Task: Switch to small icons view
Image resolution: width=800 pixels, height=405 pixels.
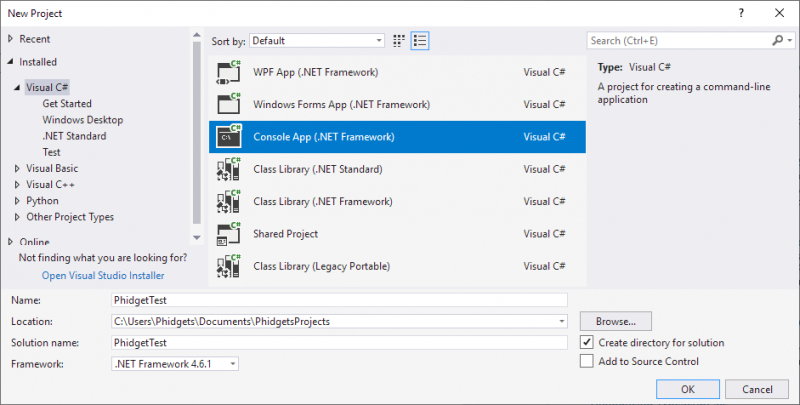Action: click(399, 41)
